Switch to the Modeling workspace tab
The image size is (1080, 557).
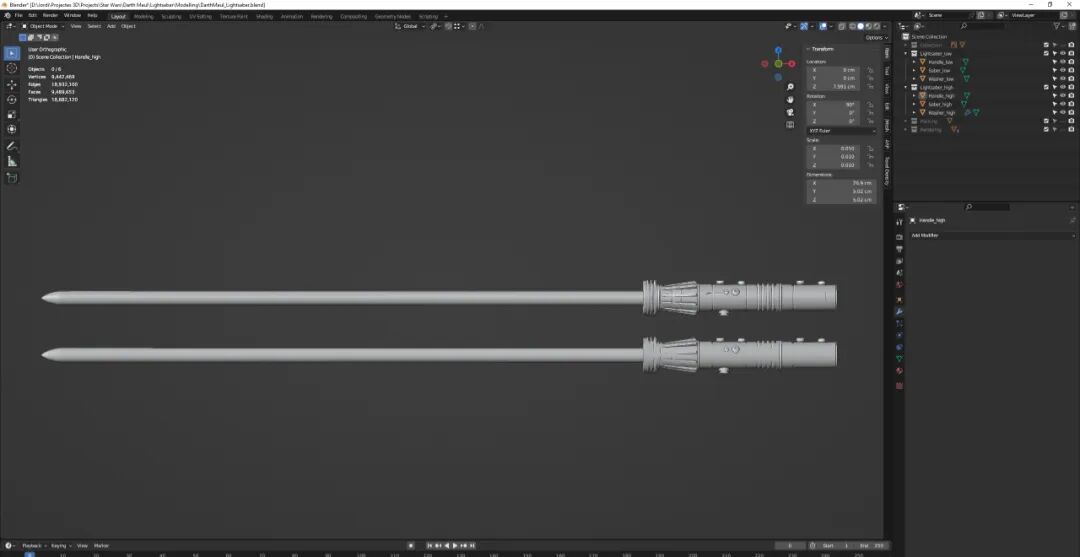click(144, 16)
